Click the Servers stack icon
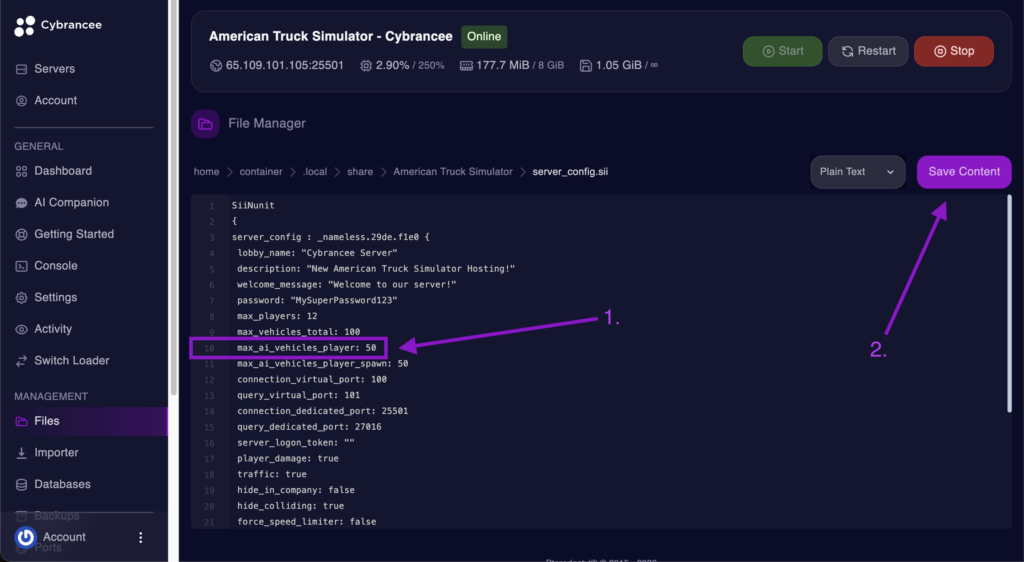Viewport: 1024px width, 562px height. click(x=22, y=69)
